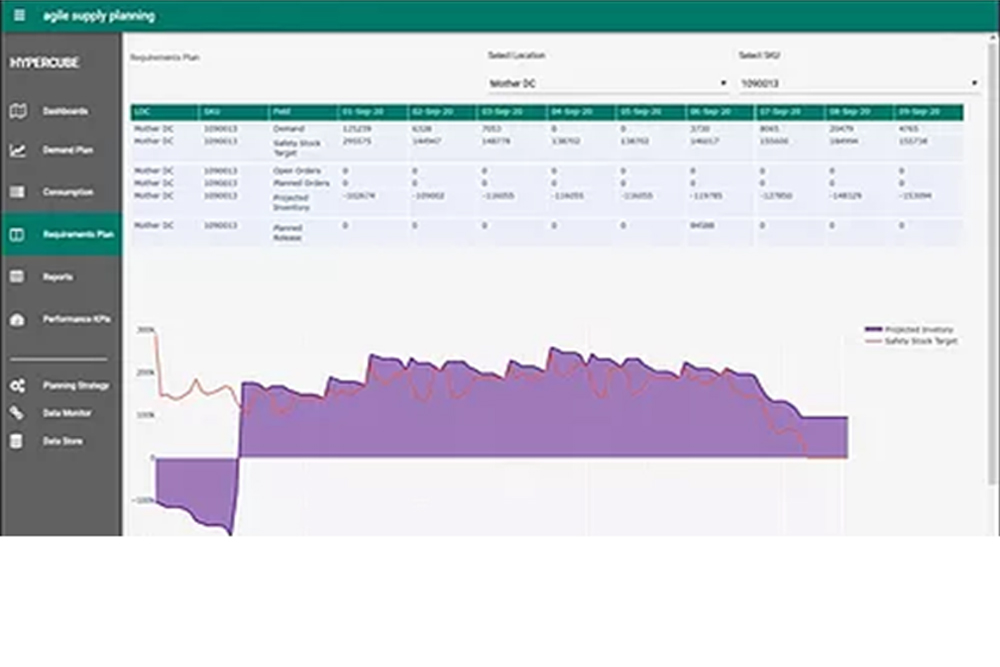Click Demand value 125239 for 01 Sep
The image size is (1000, 667).
[x=357, y=129]
